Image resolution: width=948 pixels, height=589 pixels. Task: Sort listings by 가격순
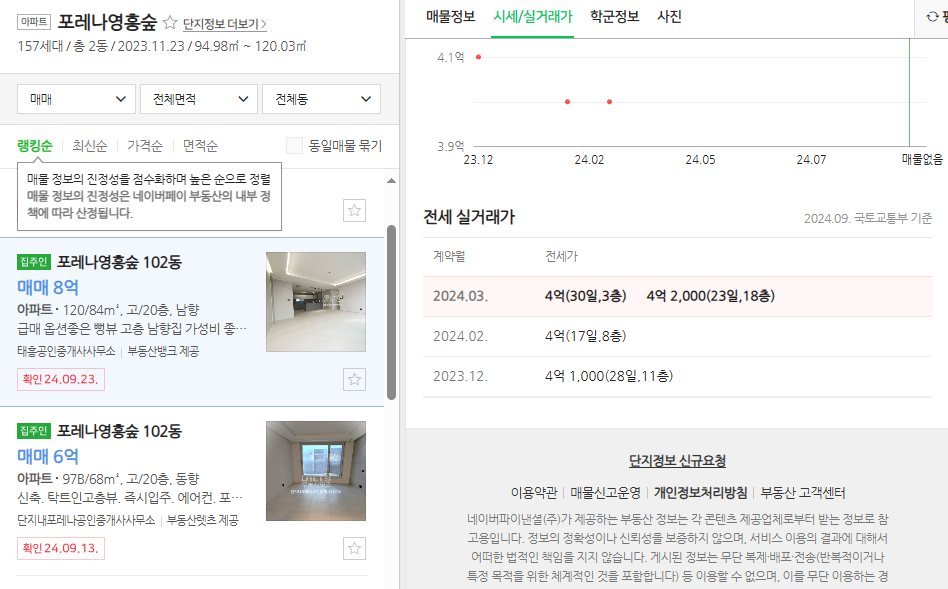[x=144, y=146]
